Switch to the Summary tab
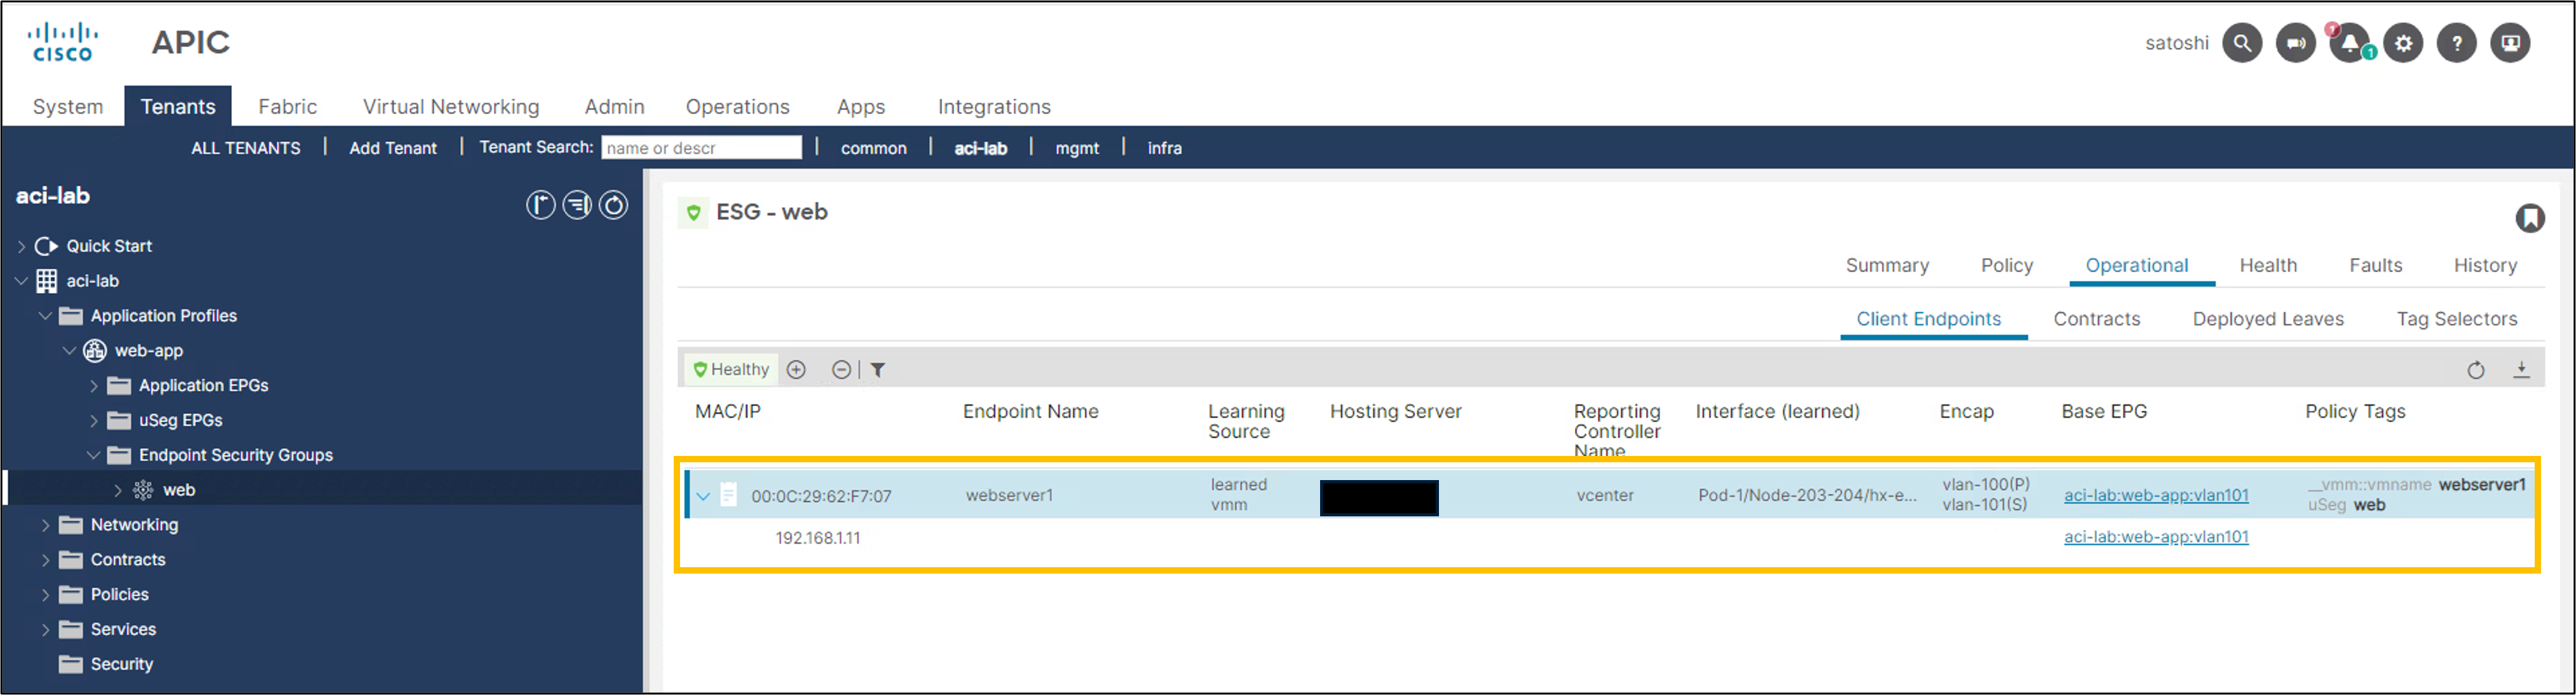The width and height of the screenshot is (2576, 695). [x=1887, y=266]
